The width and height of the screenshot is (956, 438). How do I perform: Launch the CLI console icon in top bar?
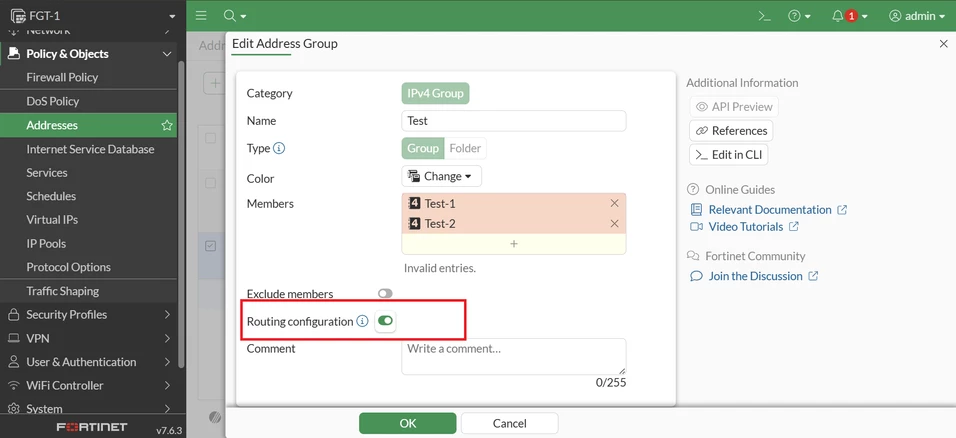tap(765, 16)
